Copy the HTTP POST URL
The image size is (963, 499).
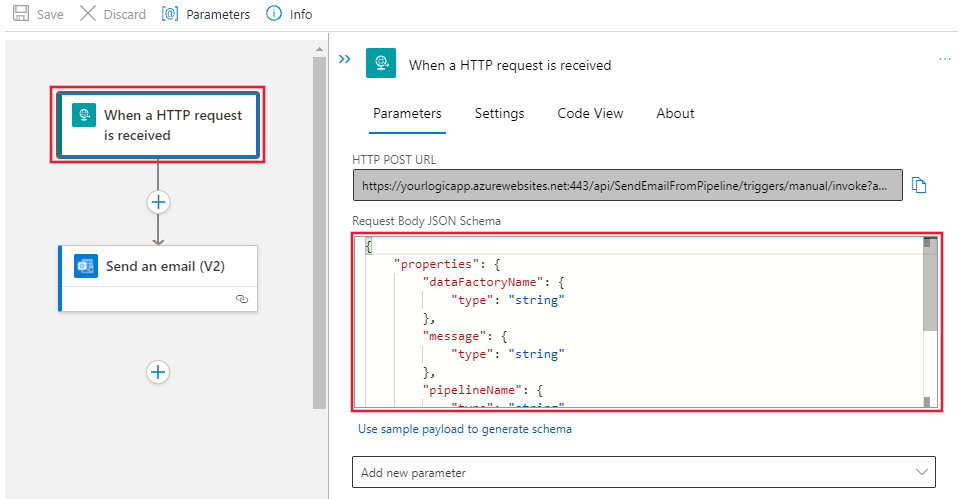(920, 185)
